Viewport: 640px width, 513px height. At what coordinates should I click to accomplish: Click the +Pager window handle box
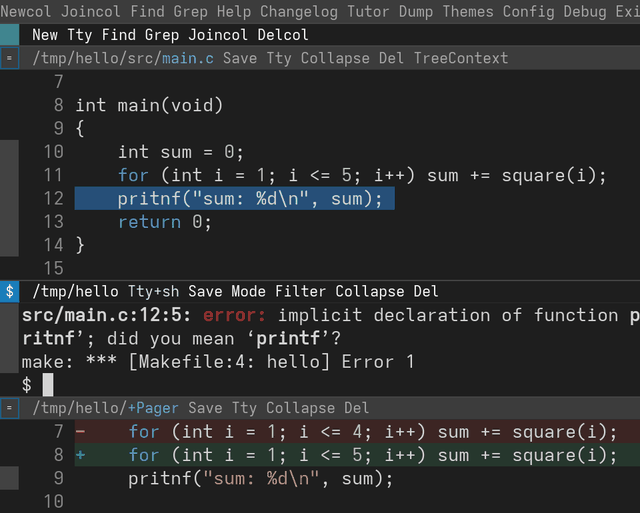pyautogui.click(x=9, y=408)
